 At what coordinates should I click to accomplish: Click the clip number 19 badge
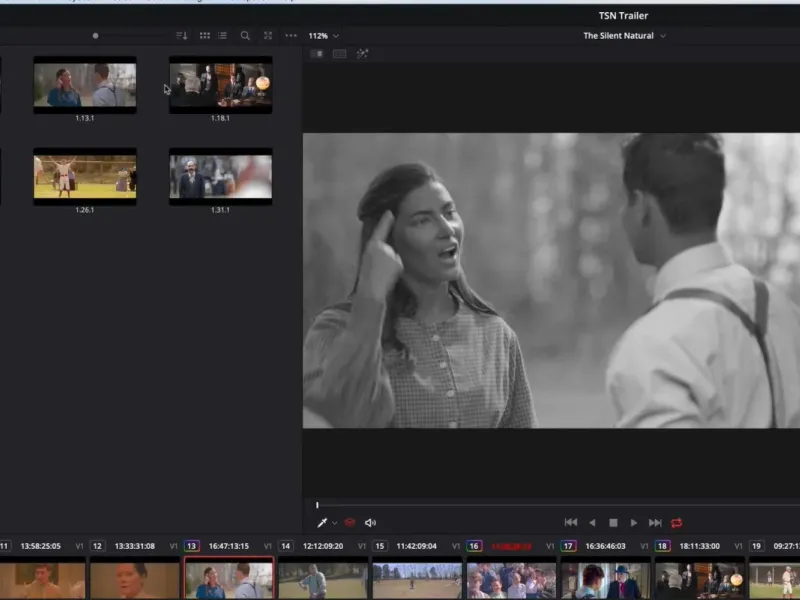coord(757,546)
